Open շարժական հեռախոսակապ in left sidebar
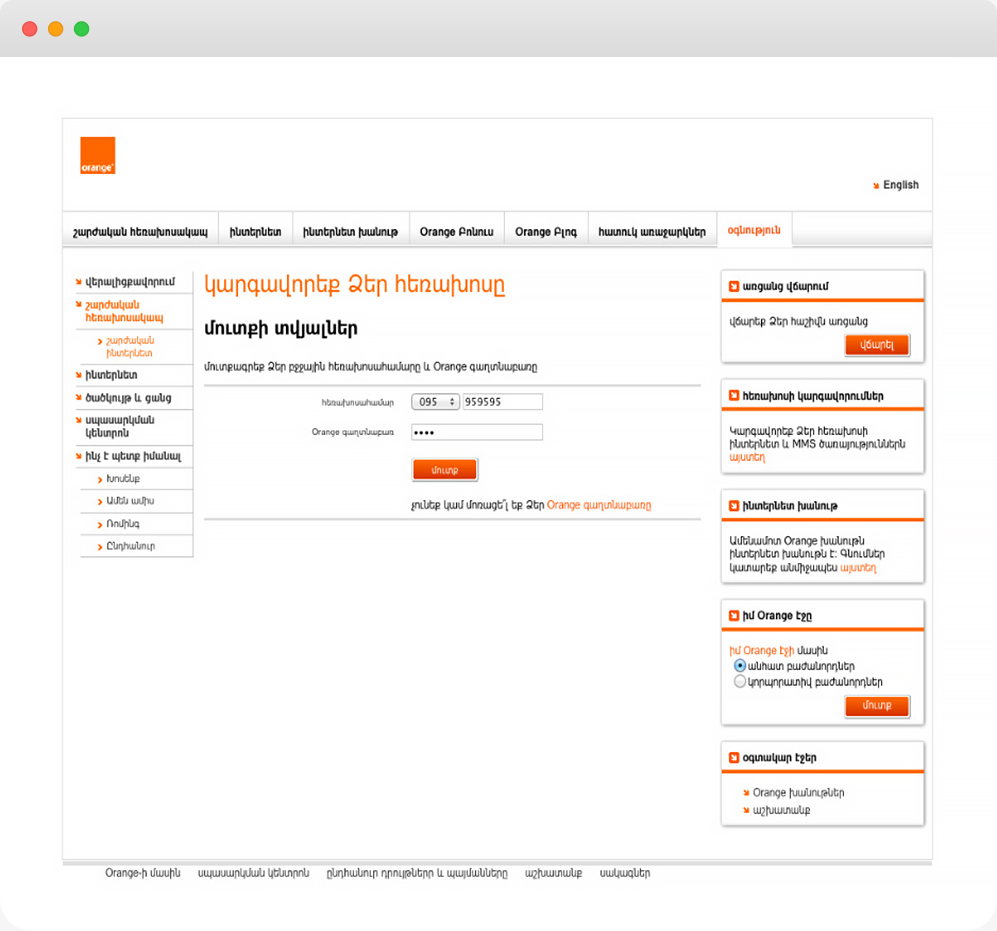This screenshot has height=931, width=997. [x=125, y=311]
